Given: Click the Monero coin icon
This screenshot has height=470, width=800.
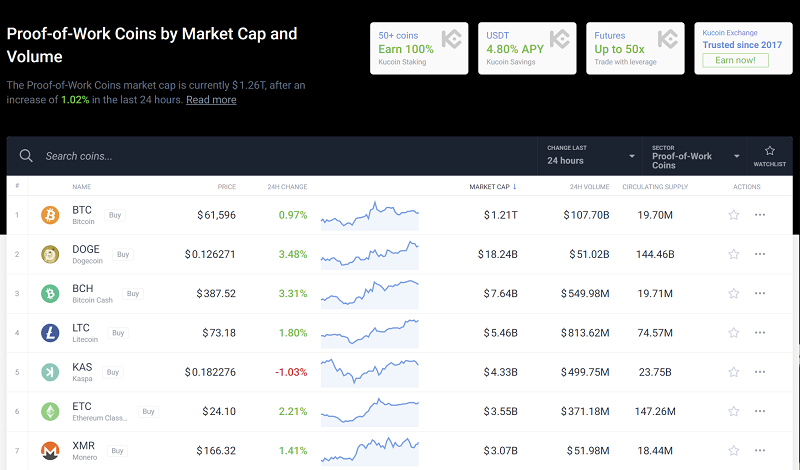Looking at the screenshot, I should pos(50,451).
